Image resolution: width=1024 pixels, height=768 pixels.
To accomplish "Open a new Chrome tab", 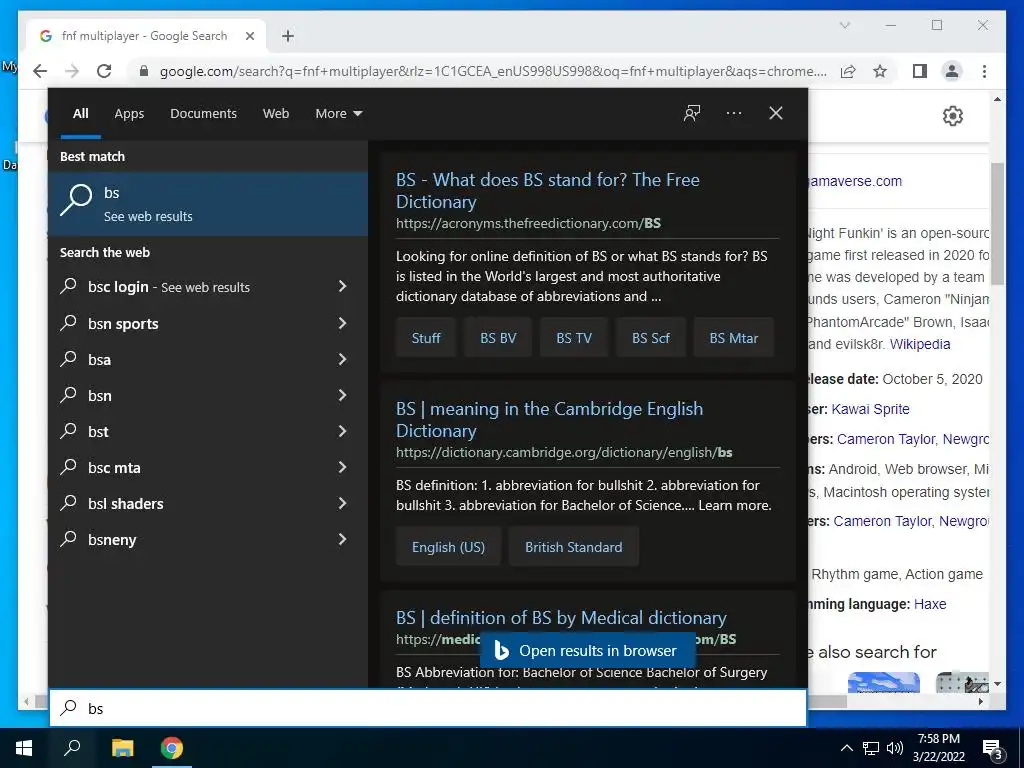I will [x=288, y=36].
